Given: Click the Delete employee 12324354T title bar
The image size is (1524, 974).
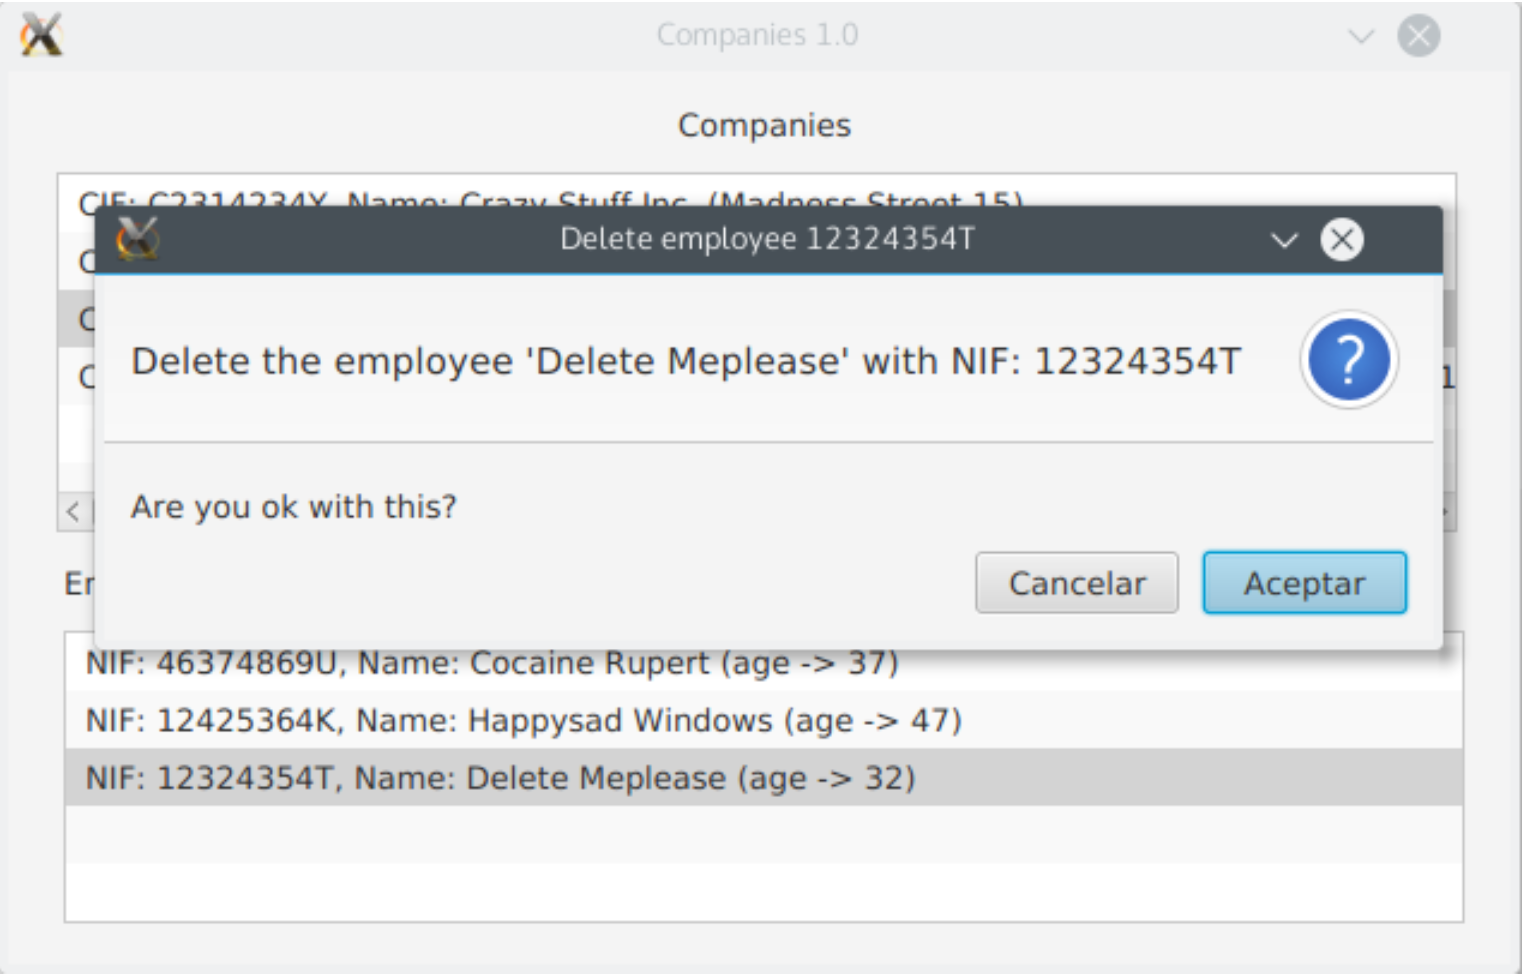Looking at the screenshot, I should point(766,240).
